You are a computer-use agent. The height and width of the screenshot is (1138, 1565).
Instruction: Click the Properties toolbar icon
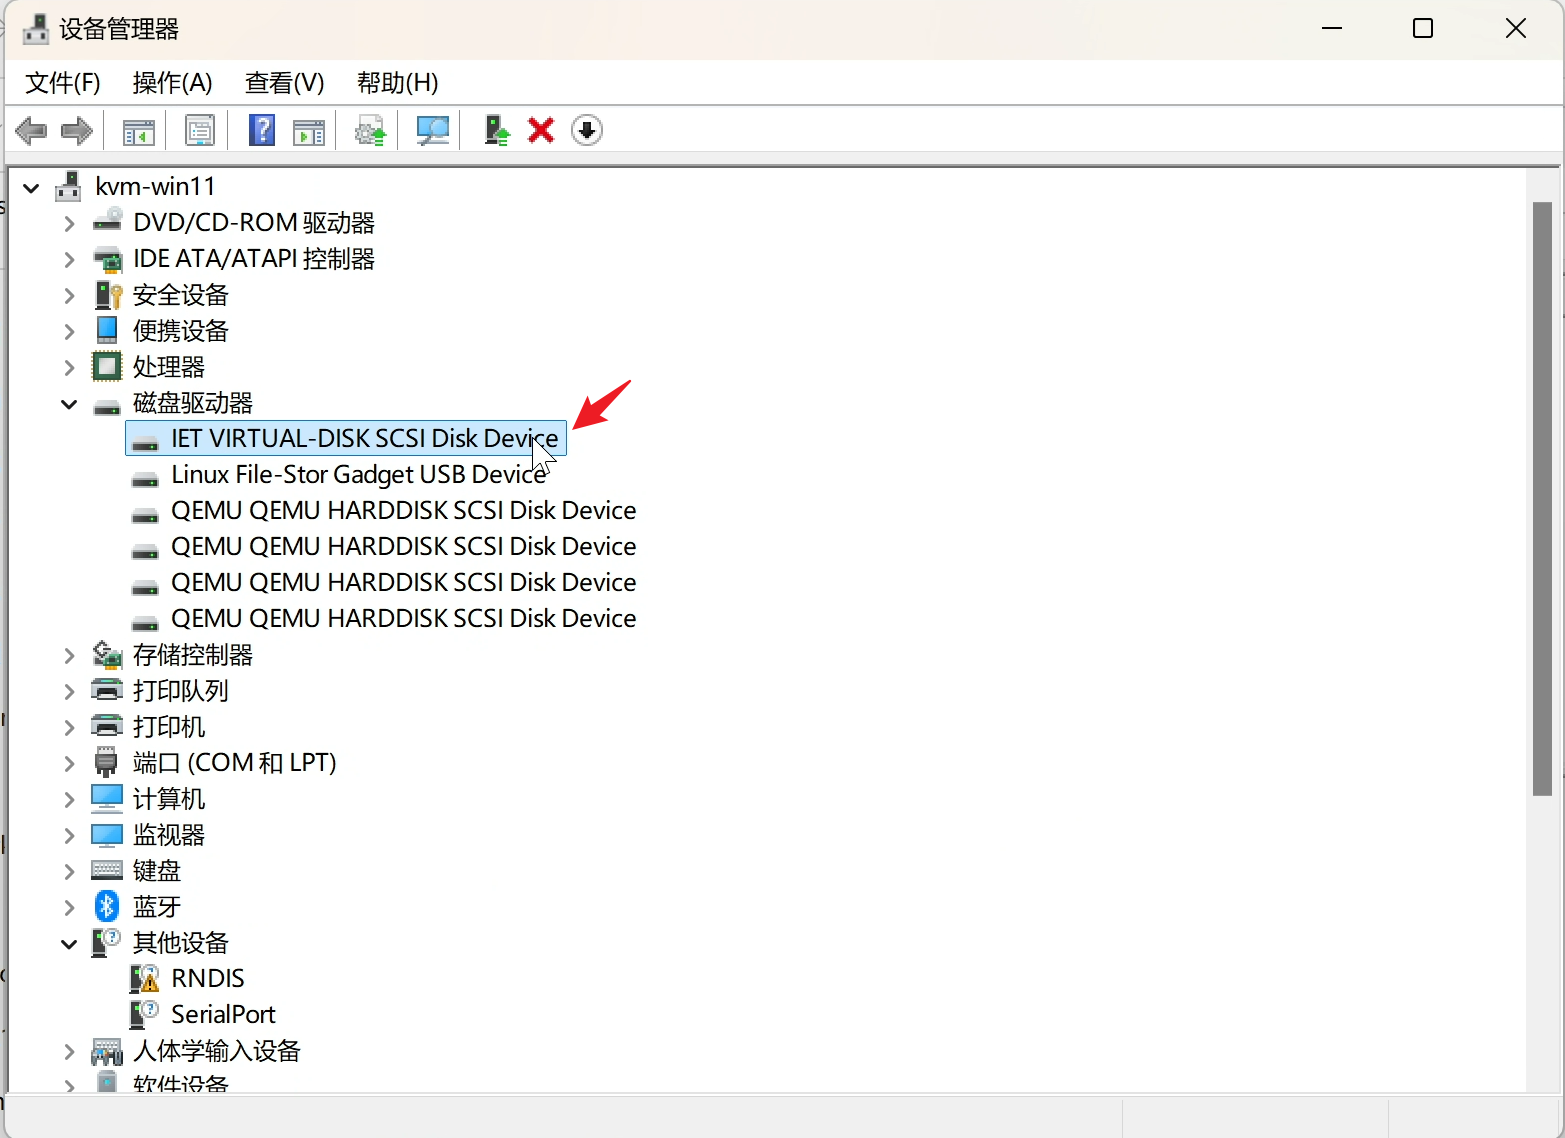[x=200, y=130]
